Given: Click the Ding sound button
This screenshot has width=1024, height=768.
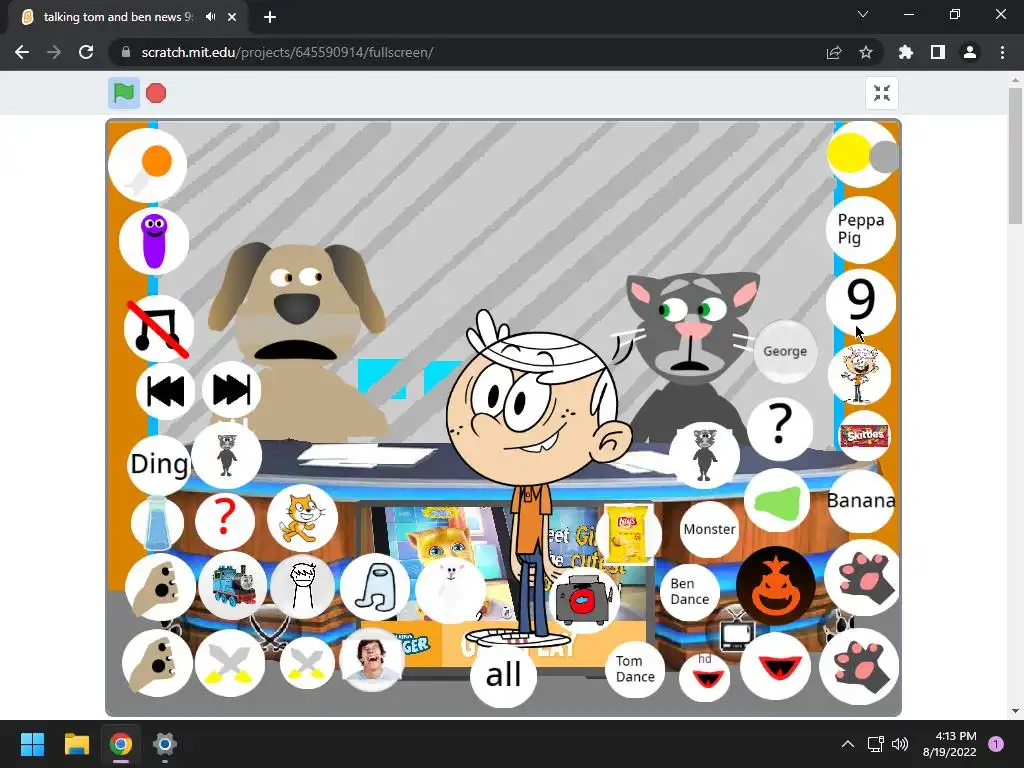Looking at the screenshot, I should pos(159,464).
